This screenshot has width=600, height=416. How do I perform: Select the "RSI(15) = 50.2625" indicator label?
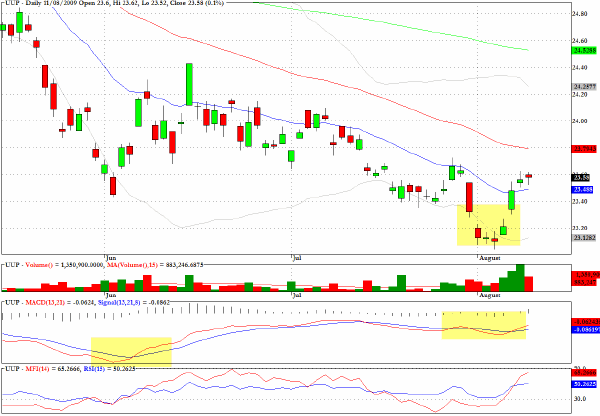click(109, 369)
